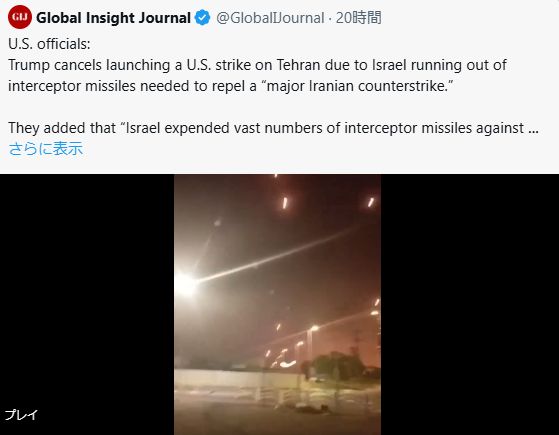Viewport: 559px width, 435px height.
Task: Open the night sky missile video thumbnail
Action: (x=277, y=304)
